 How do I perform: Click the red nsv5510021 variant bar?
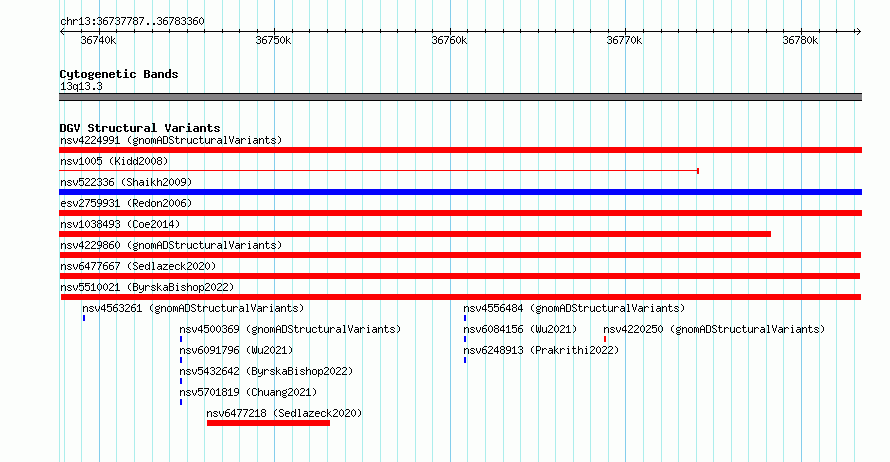coord(461,297)
